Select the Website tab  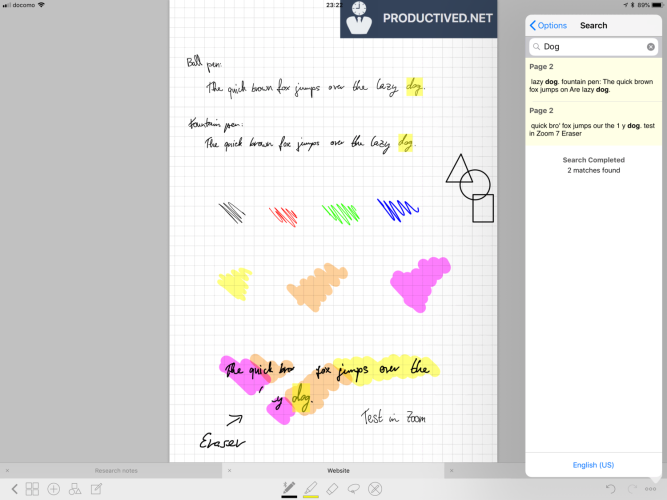[338, 471]
